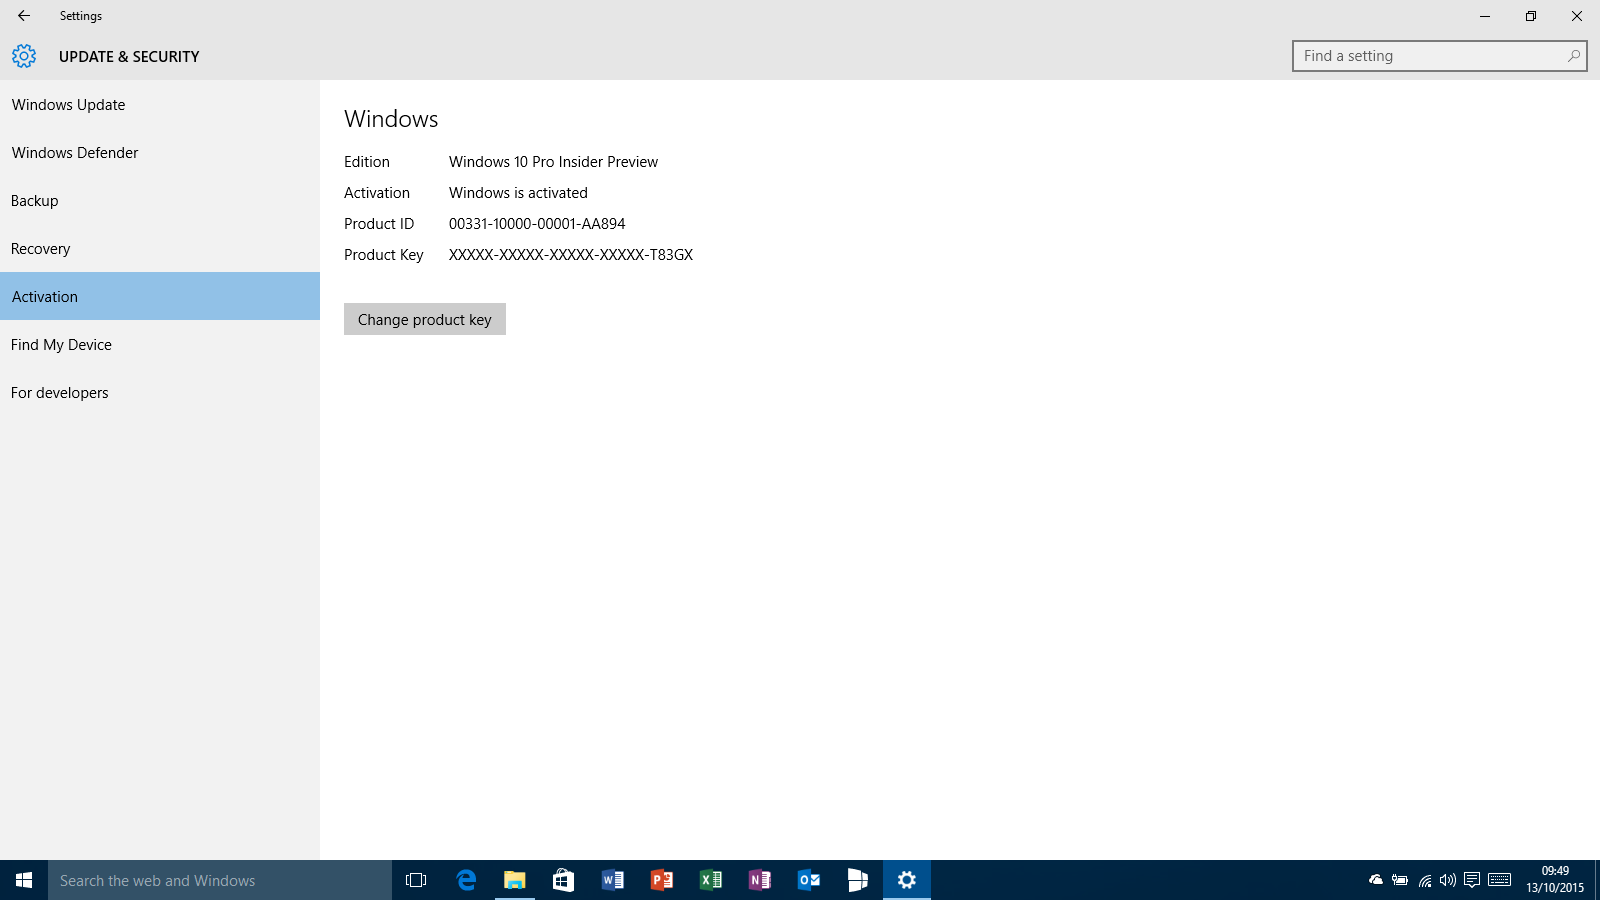1600x900 pixels.
Task: Launch Microsoft Edge from the taskbar
Action: (x=466, y=880)
